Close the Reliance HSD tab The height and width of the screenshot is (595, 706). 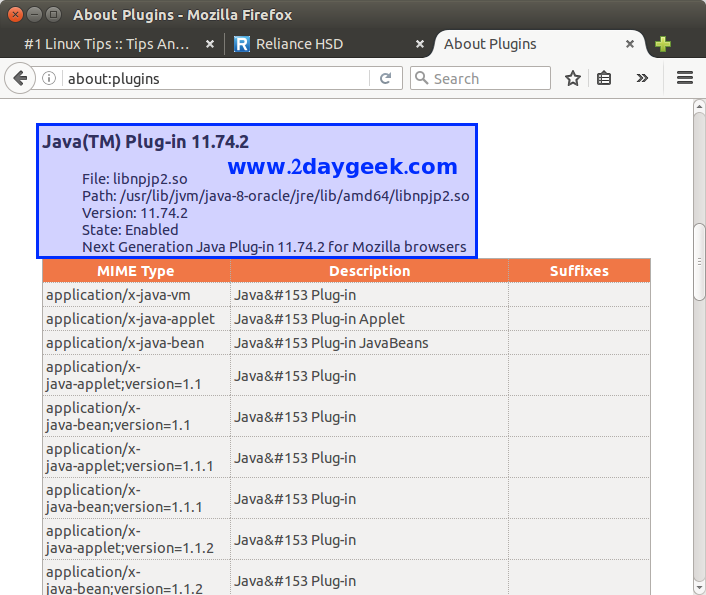click(420, 44)
